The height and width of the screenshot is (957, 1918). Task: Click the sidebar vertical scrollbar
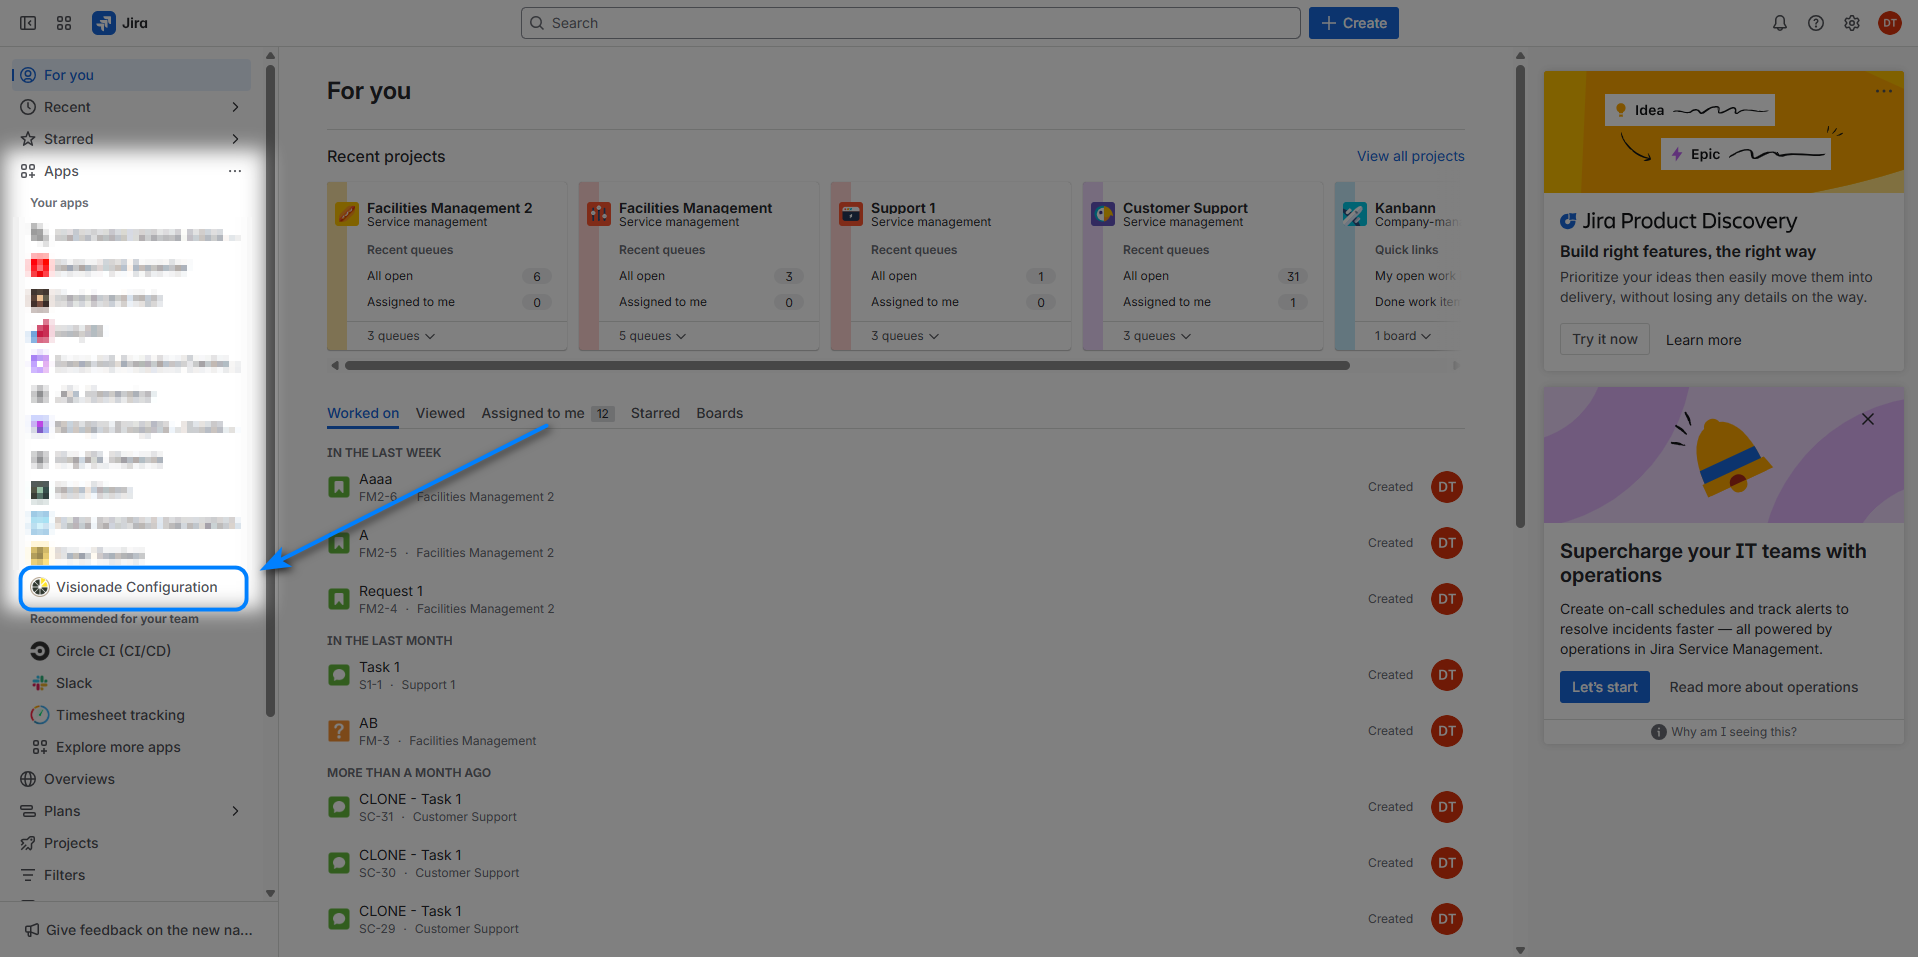[x=270, y=390]
